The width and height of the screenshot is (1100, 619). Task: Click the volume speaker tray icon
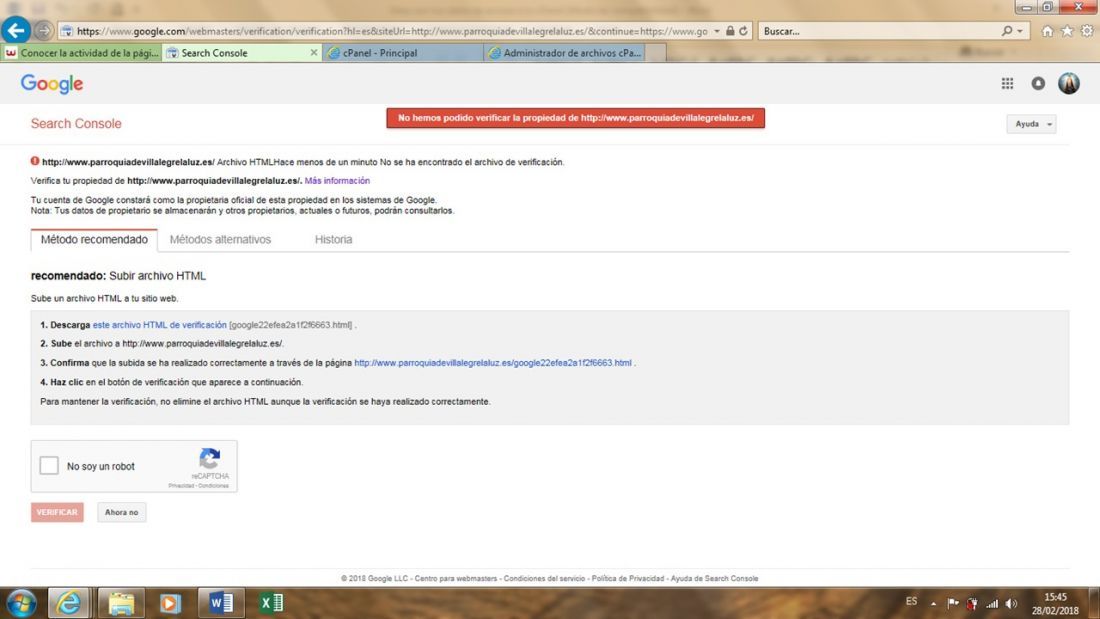pos(1011,603)
